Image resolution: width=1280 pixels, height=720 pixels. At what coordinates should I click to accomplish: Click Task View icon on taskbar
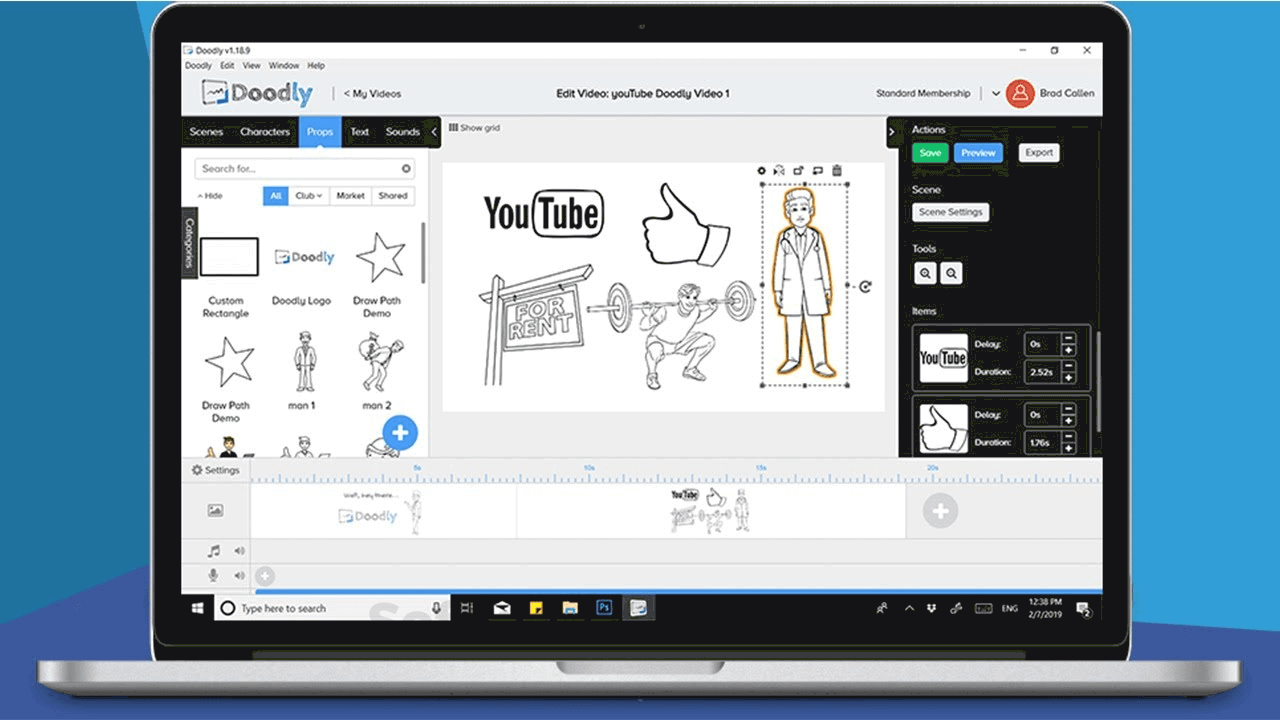[467, 607]
